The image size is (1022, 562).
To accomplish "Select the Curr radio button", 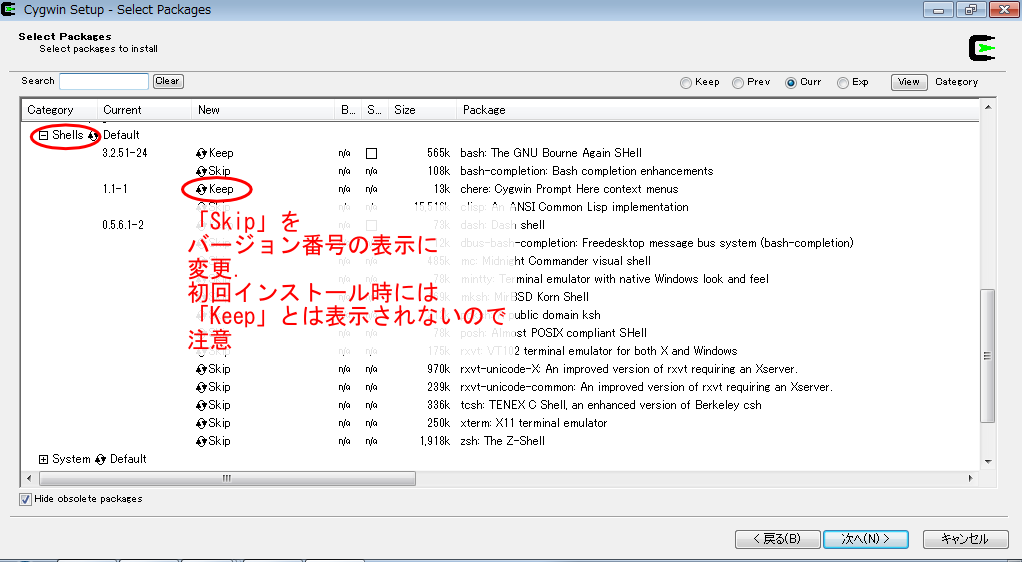I will click(791, 83).
